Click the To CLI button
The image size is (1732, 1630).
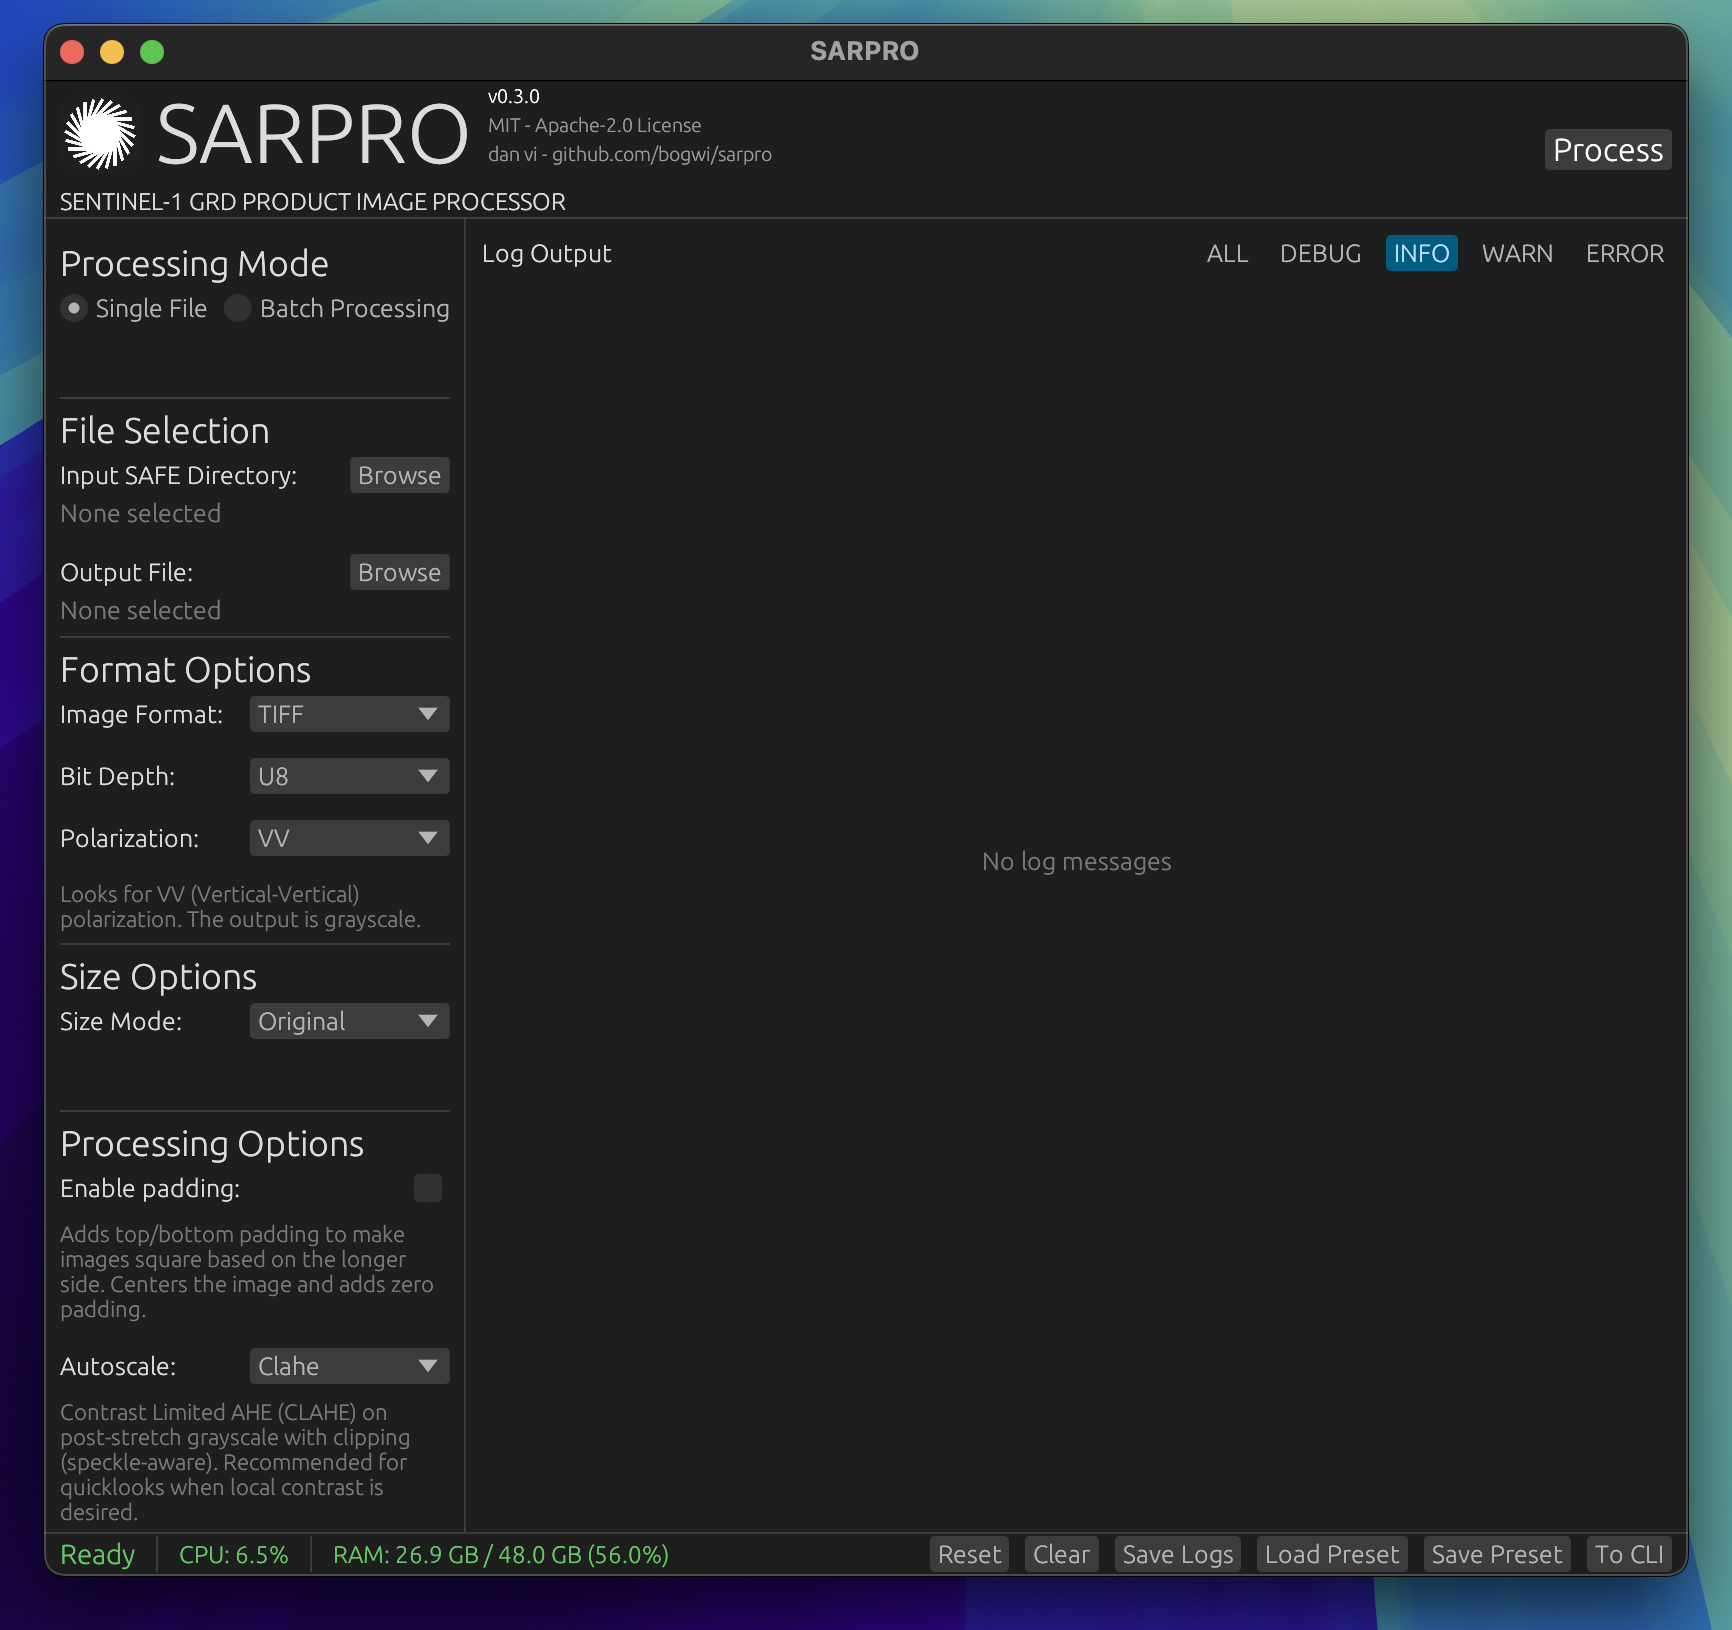(x=1629, y=1554)
